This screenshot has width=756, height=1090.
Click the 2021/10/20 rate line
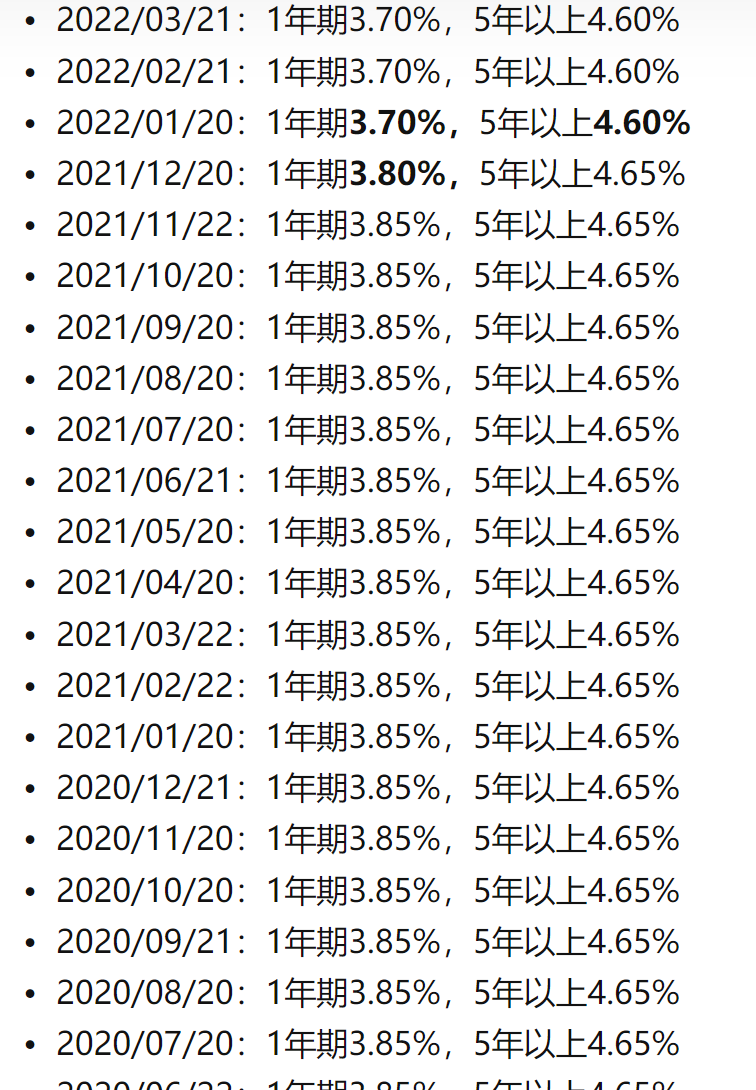click(x=367, y=276)
